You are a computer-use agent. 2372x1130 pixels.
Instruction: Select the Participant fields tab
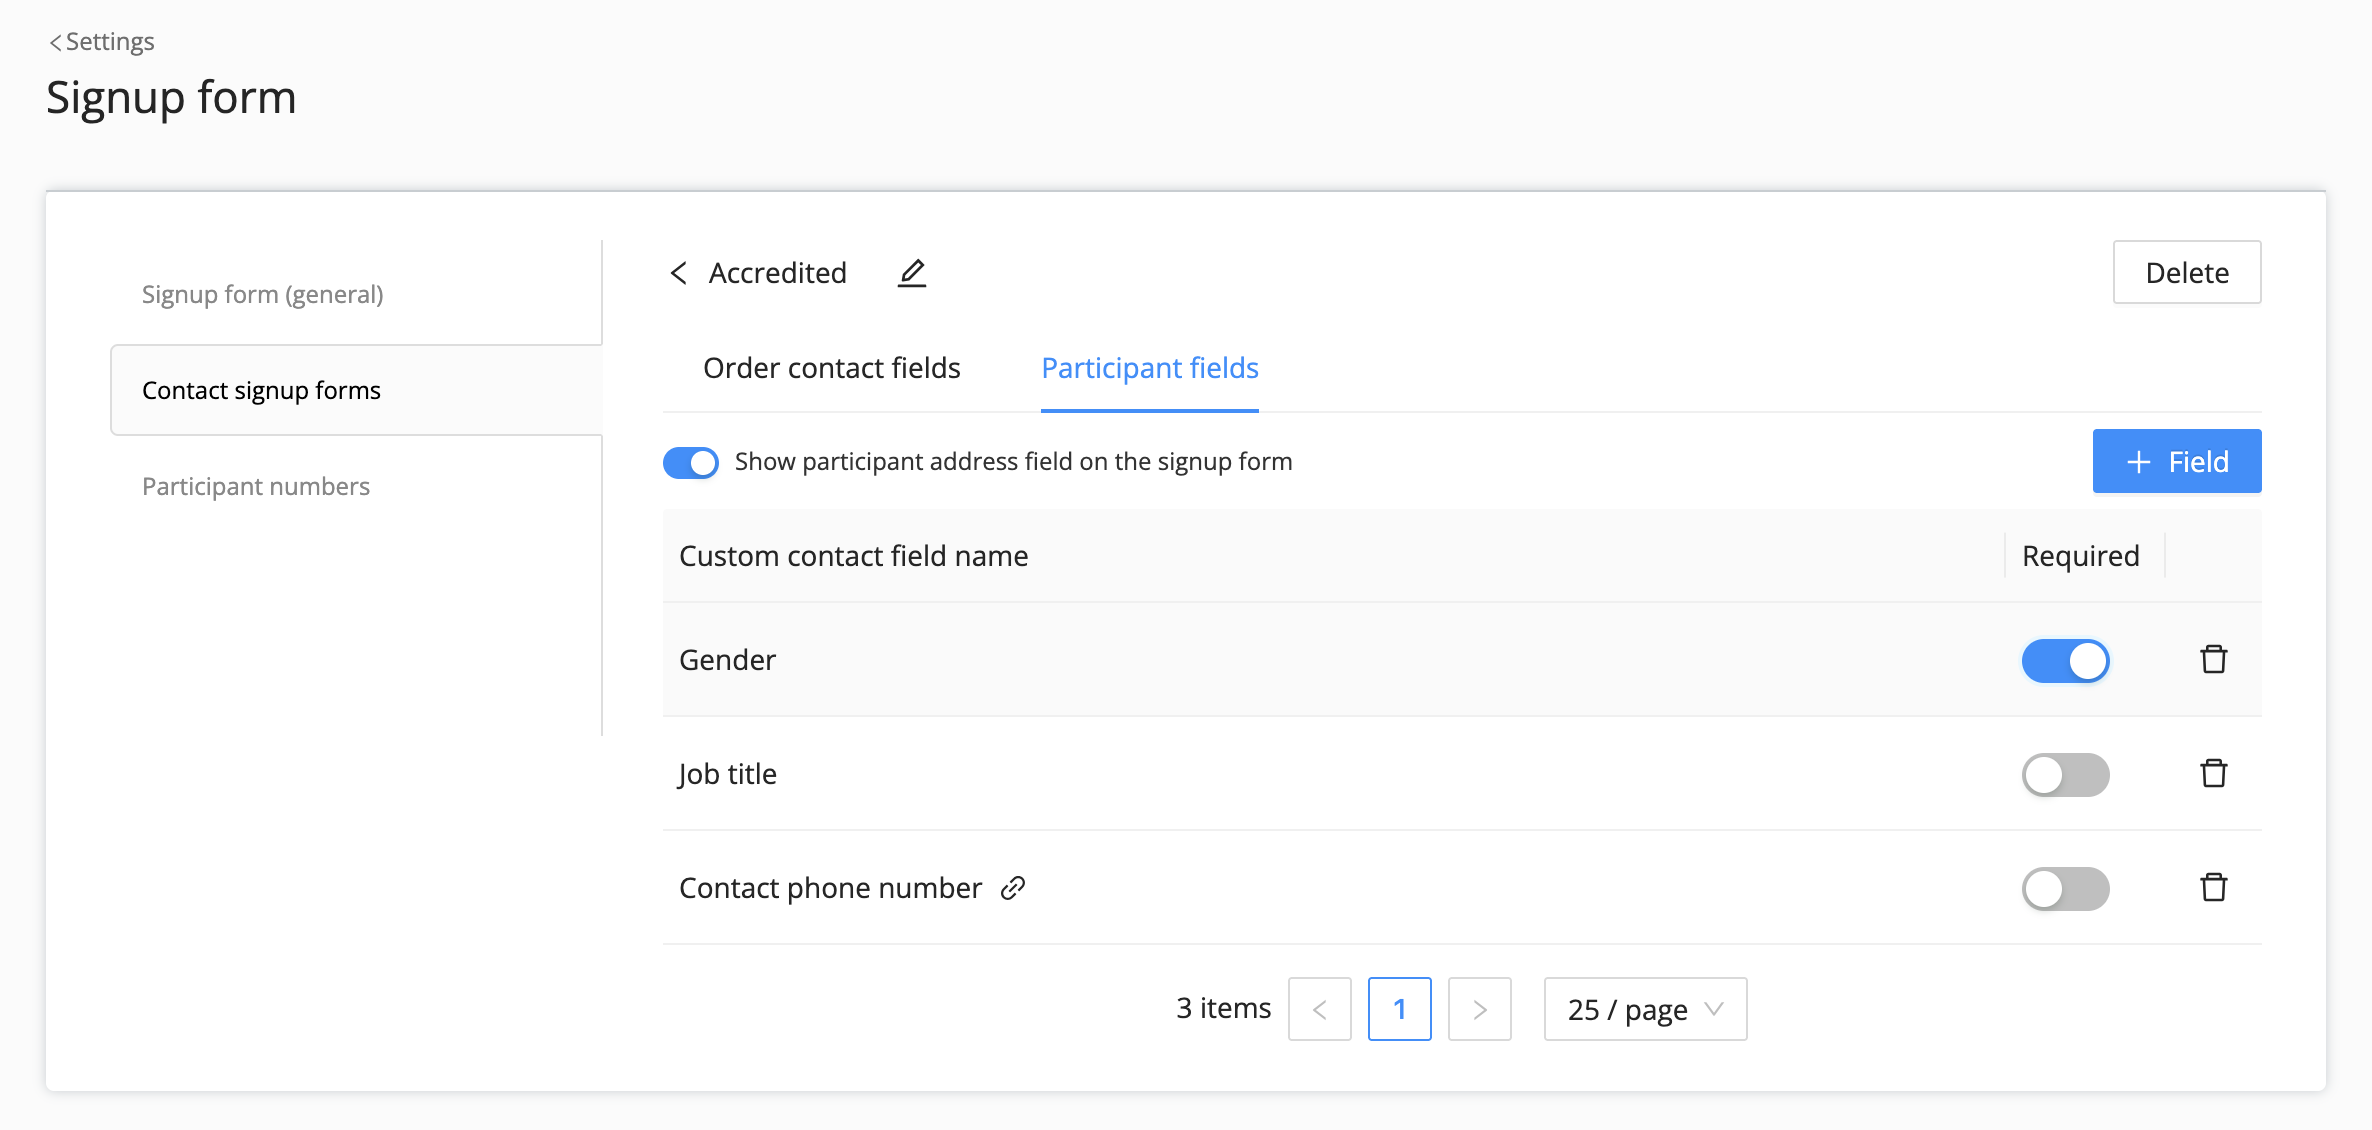tap(1149, 368)
